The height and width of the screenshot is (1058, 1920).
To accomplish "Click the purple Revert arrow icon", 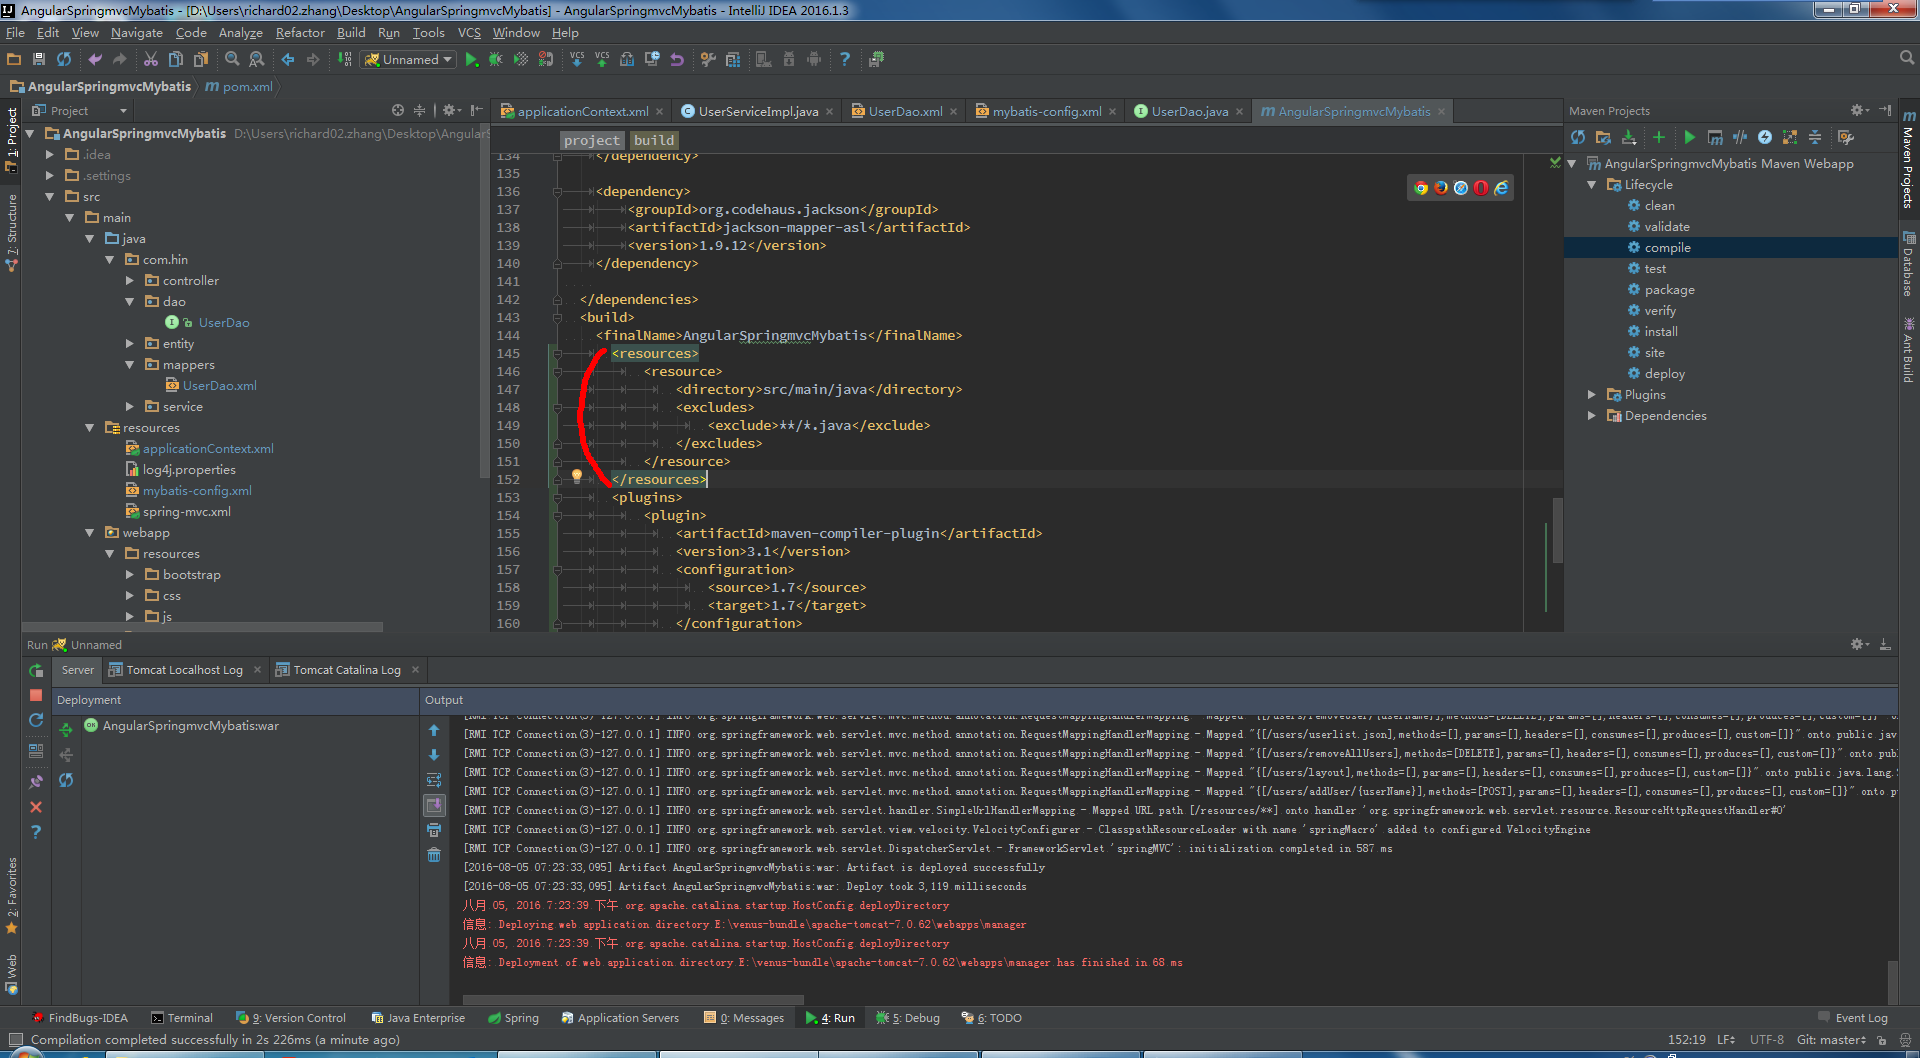I will (677, 60).
